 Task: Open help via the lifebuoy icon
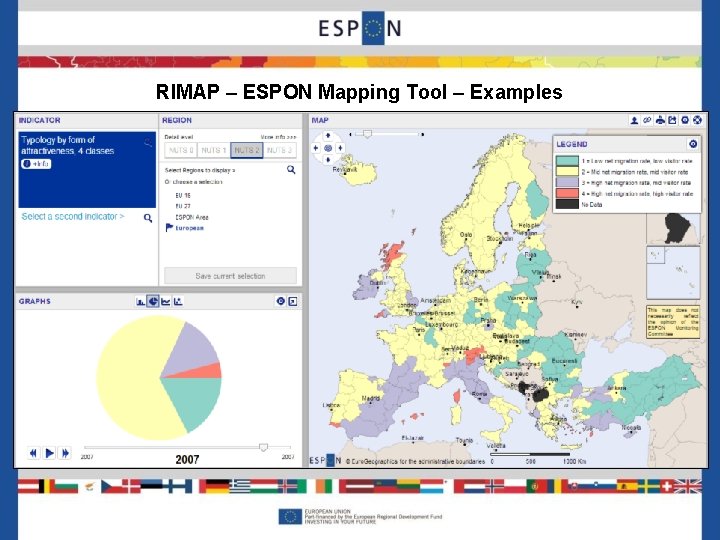(x=698, y=120)
